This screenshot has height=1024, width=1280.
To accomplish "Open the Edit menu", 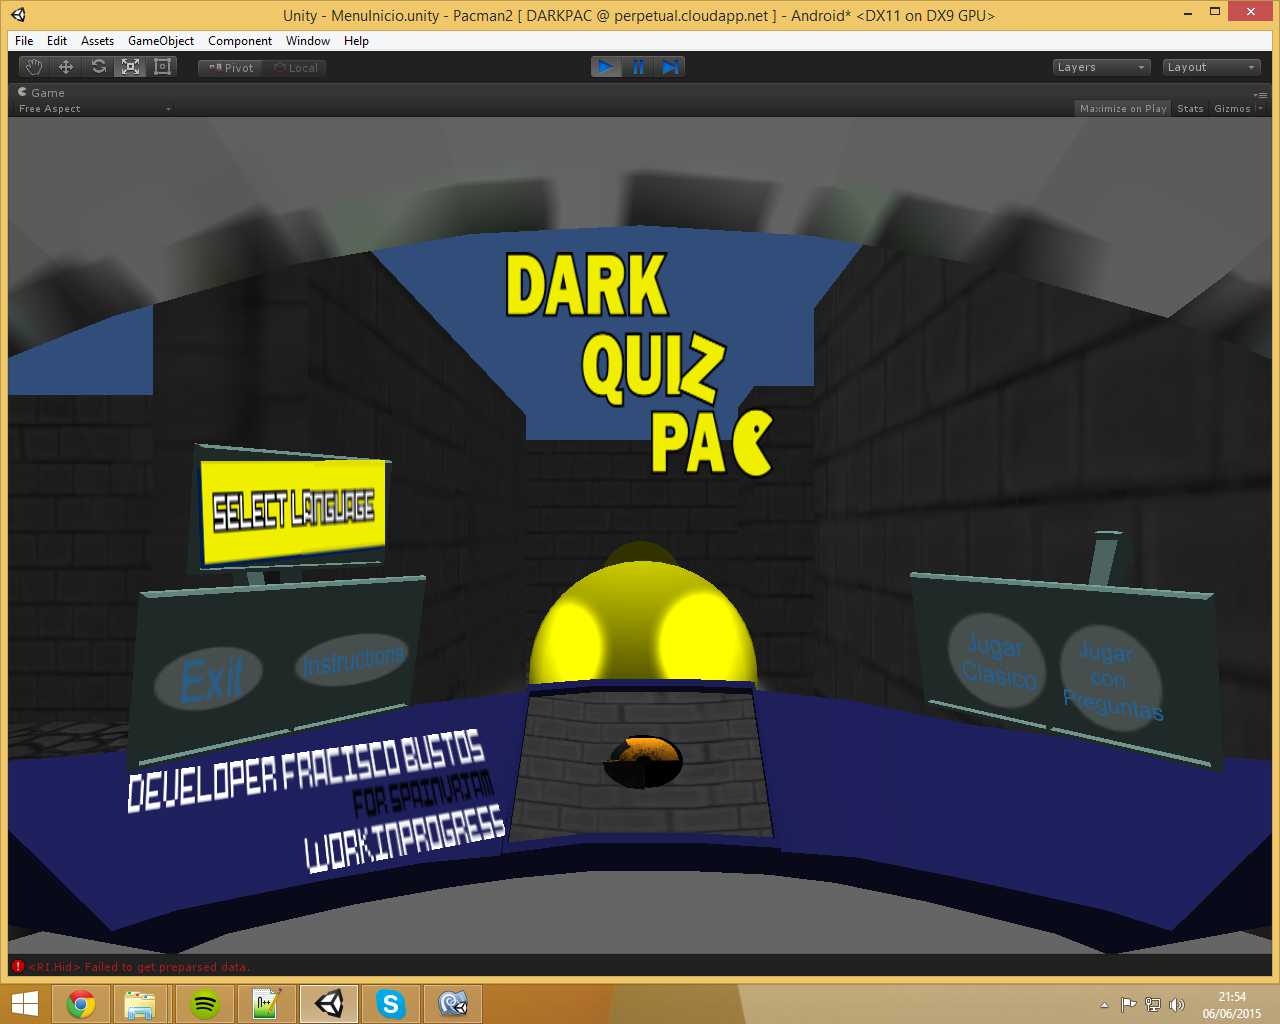I will tap(57, 41).
